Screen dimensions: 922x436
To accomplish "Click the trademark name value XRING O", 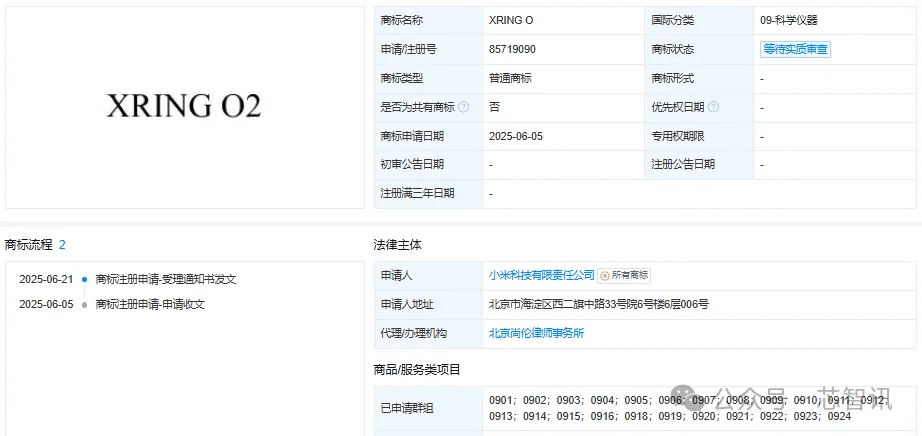I will (511, 21).
